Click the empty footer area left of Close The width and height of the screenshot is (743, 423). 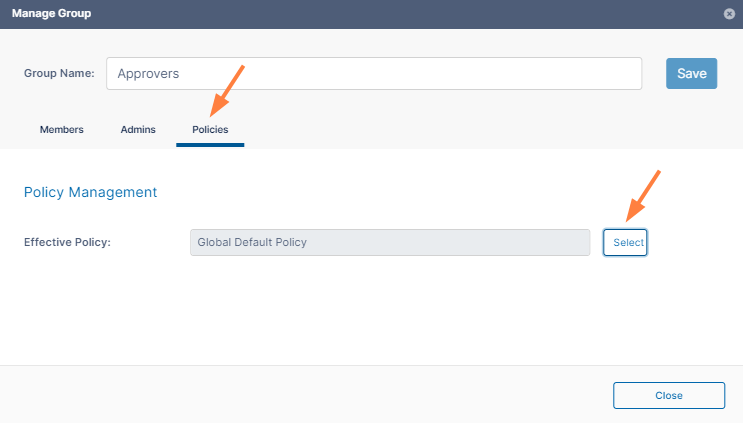click(300, 395)
